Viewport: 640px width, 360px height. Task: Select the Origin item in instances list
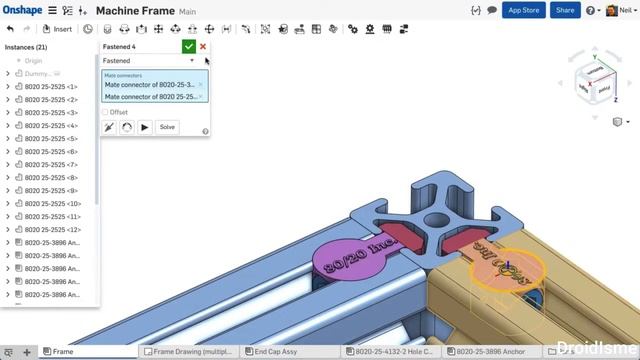click(33, 60)
